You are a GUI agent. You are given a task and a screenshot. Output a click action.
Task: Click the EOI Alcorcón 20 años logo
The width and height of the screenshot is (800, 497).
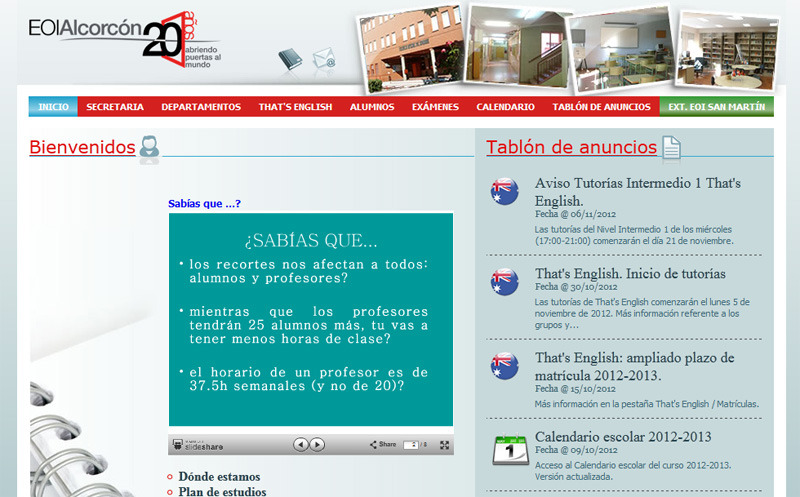tap(125, 40)
